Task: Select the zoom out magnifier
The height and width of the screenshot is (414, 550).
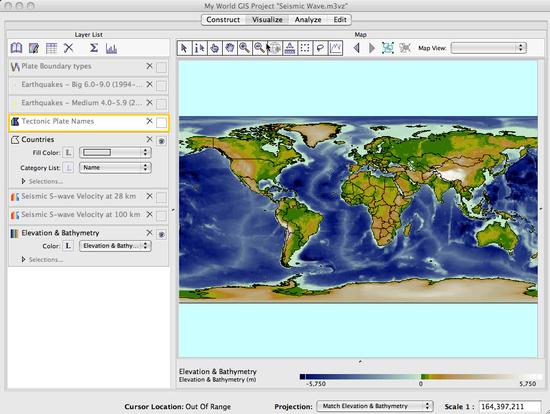Action: click(260, 48)
